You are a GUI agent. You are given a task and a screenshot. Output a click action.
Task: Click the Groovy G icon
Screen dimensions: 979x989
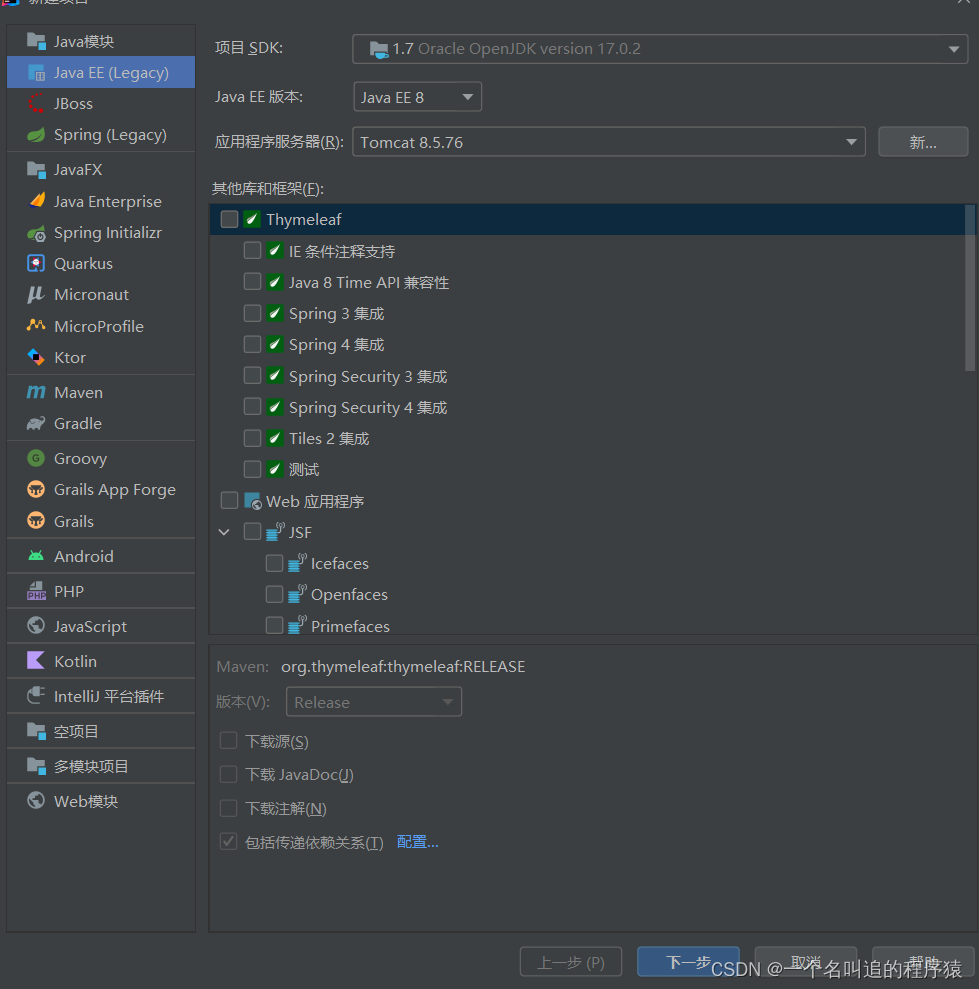pyautogui.click(x=36, y=459)
